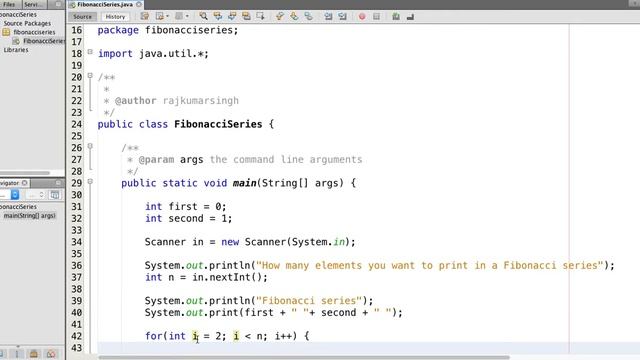Collapse the main method fold at line 29
The height and width of the screenshot is (360, 640).
point(90,182)
